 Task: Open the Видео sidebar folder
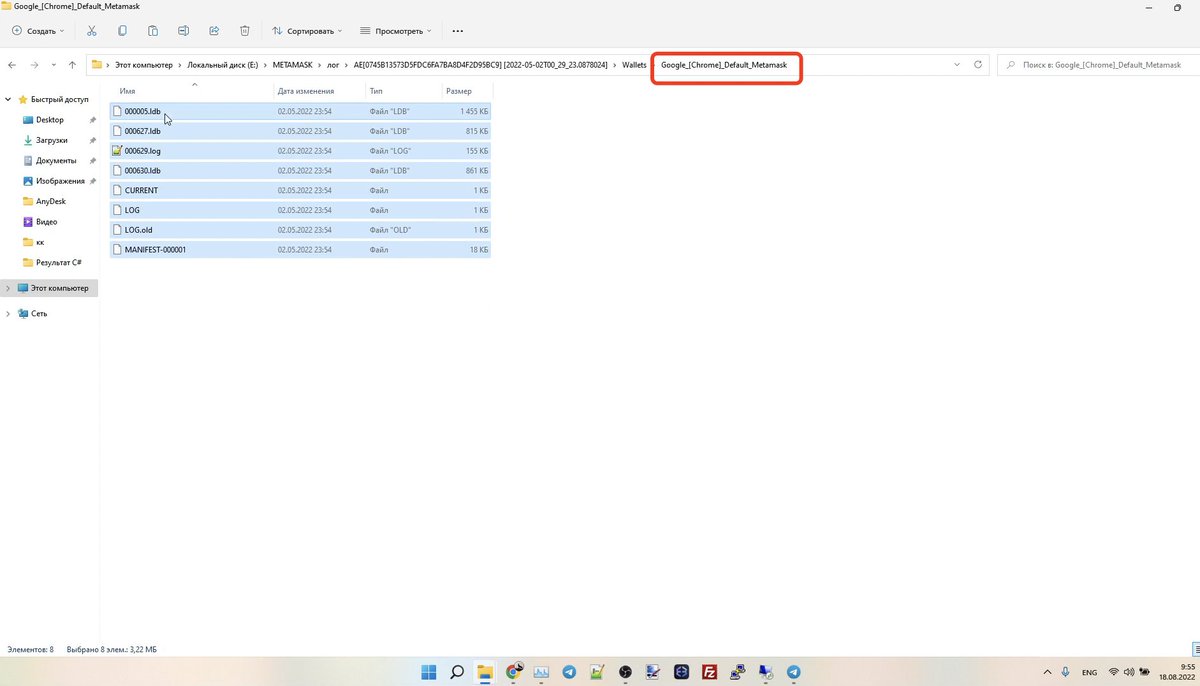[46, 222]
